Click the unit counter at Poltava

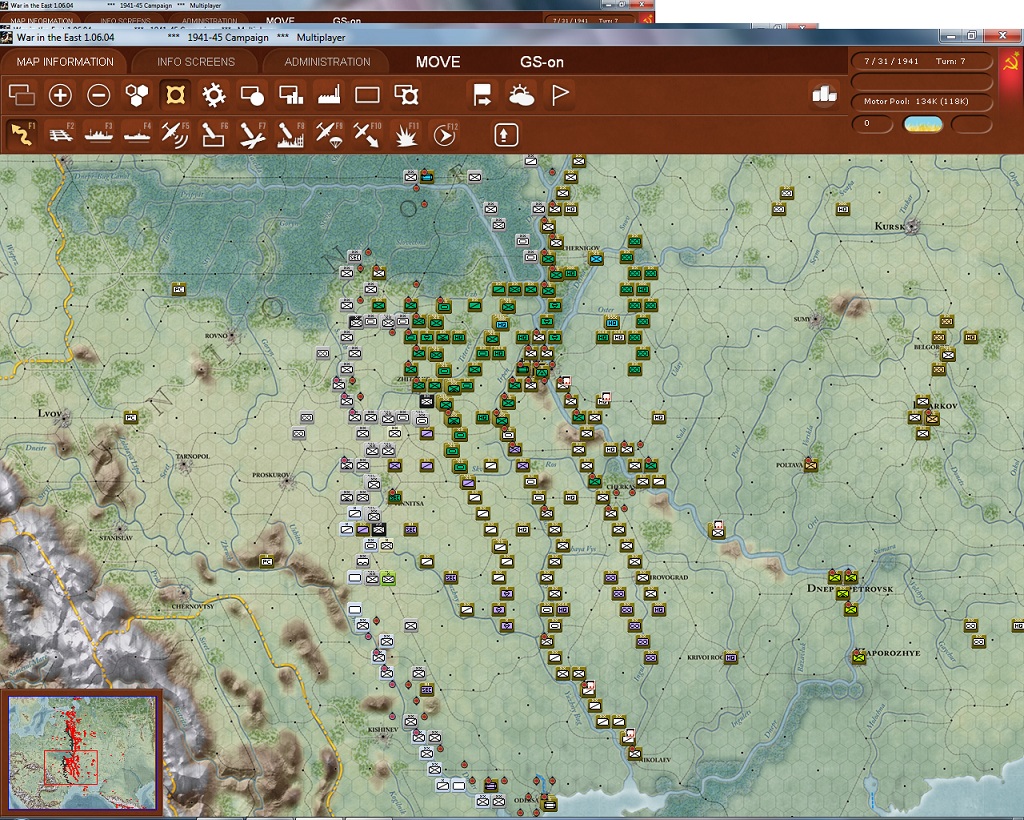point(811,465)
